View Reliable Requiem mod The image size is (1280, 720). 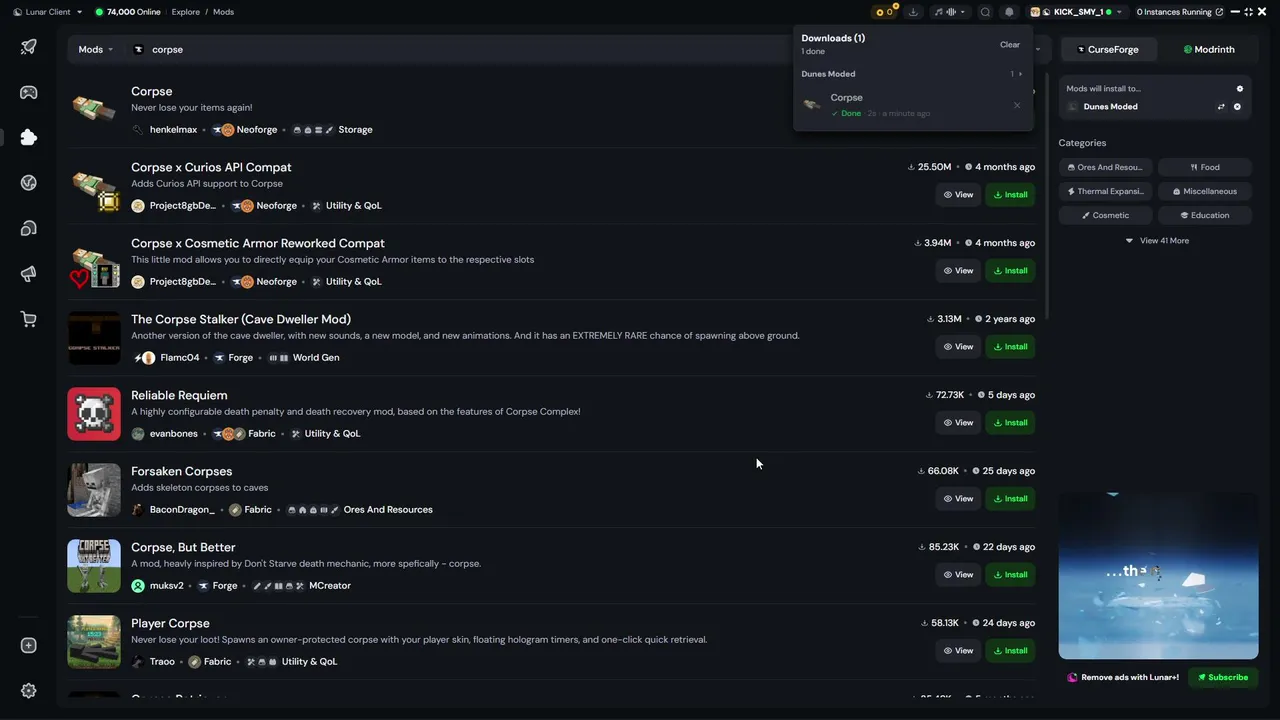coord(958,423)
